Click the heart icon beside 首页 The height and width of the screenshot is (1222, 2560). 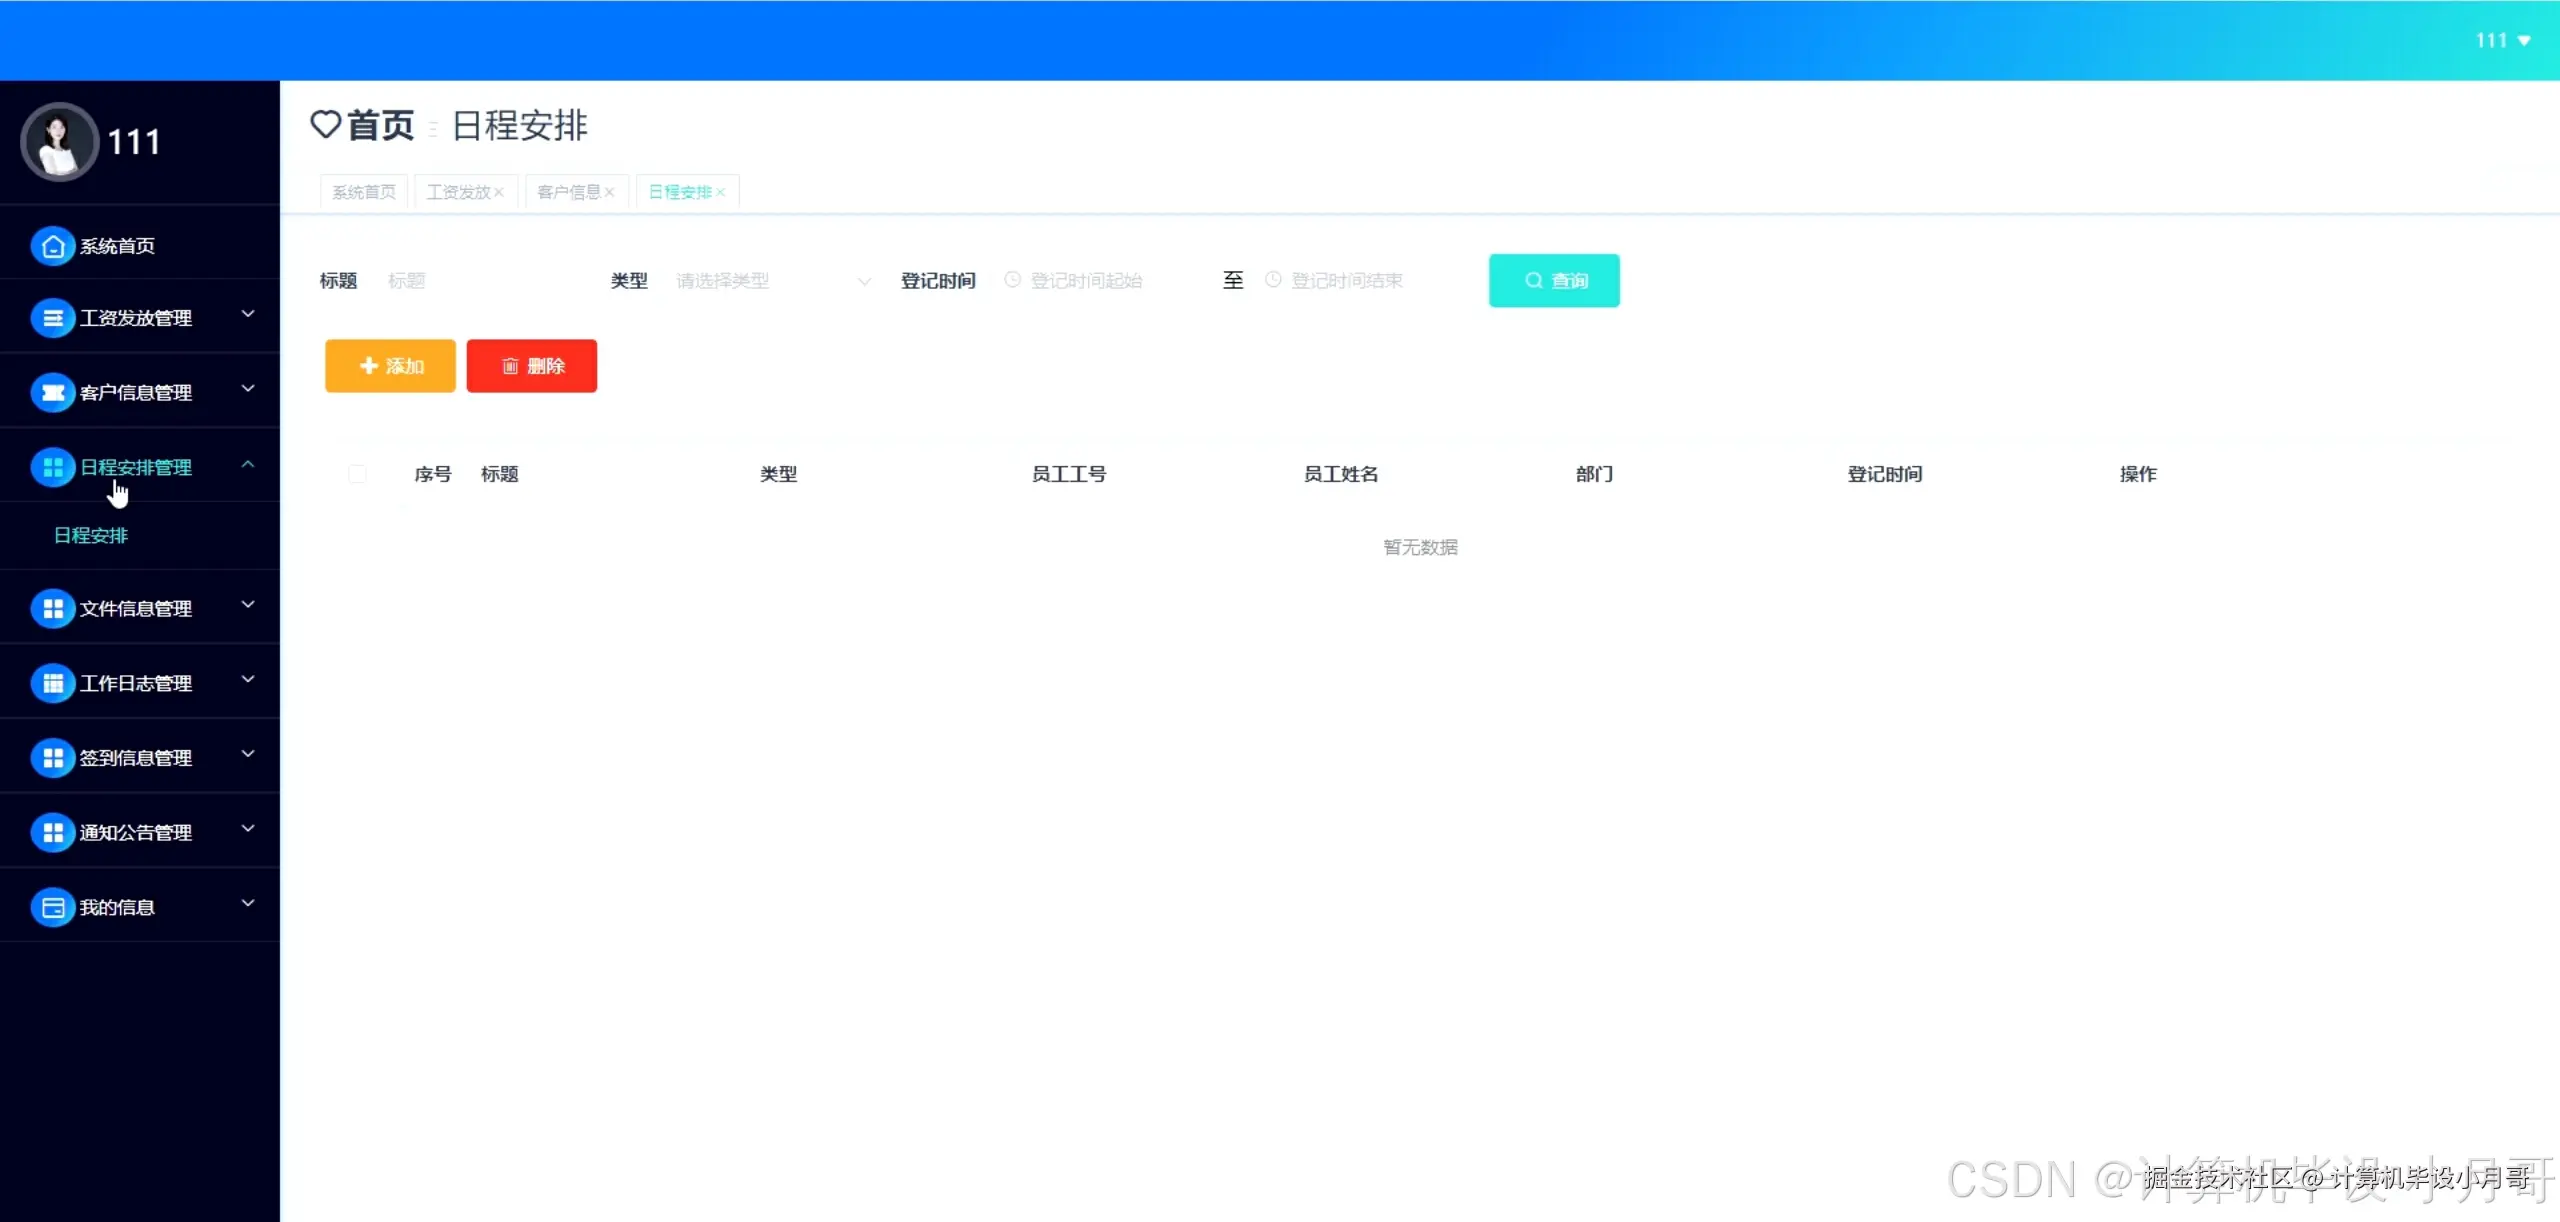click(325, 125)
